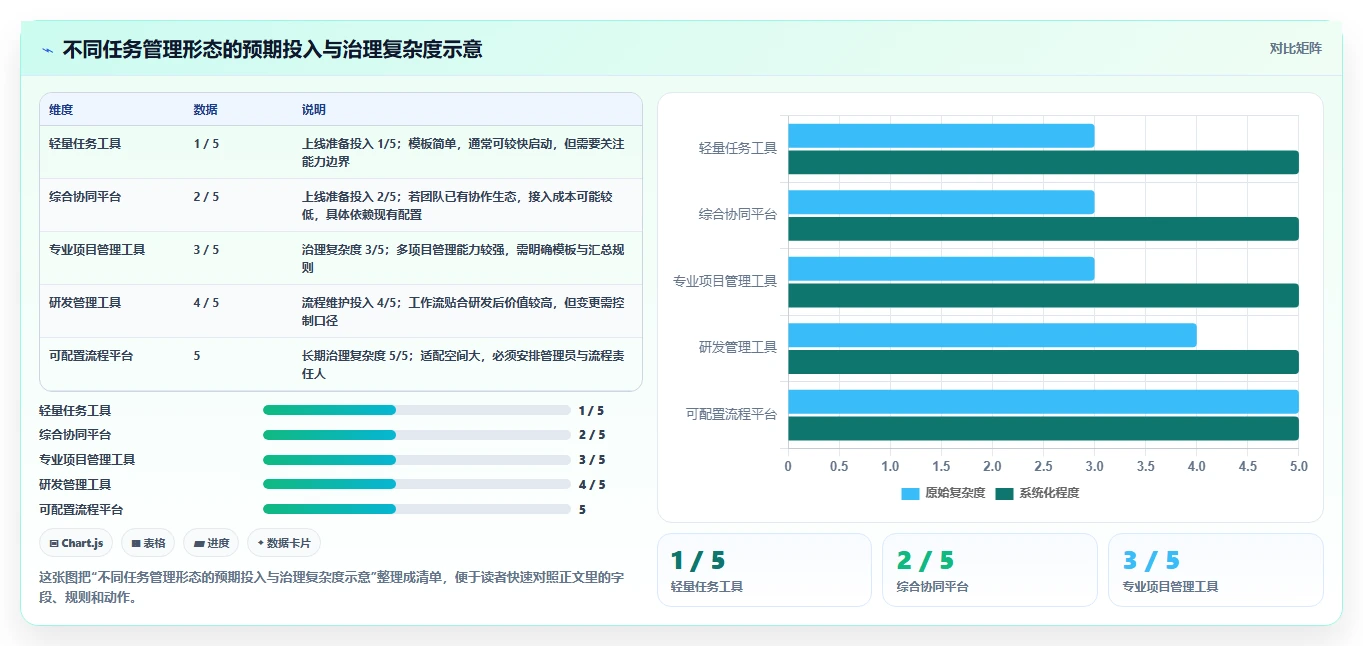The width and height of the screenshot is (1363, 646).
Task: Click the table description starting 上线准备投入 1/5
Action: click(463, 153)
